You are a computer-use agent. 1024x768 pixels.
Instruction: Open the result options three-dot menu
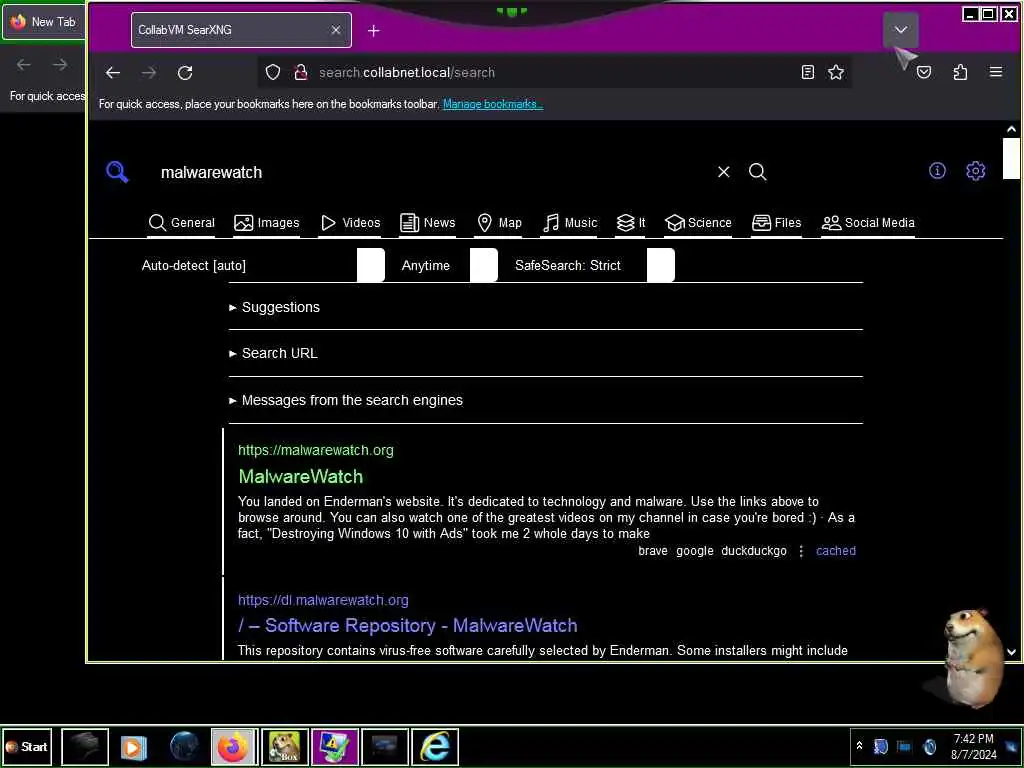coord(801,551)
